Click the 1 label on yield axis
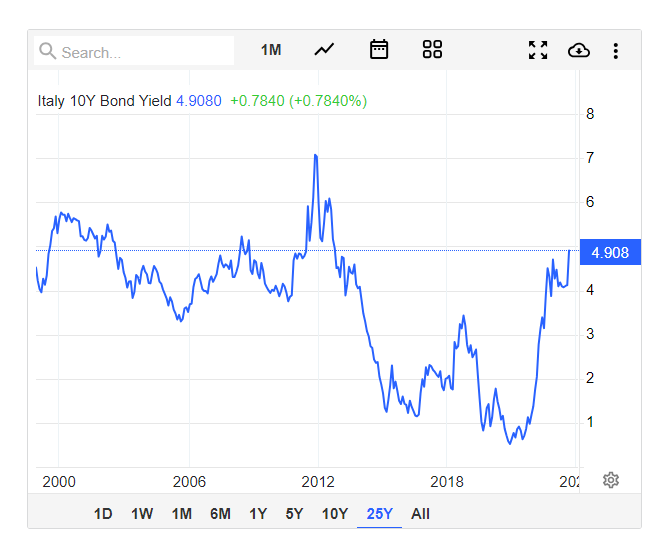 pos(590,422)
